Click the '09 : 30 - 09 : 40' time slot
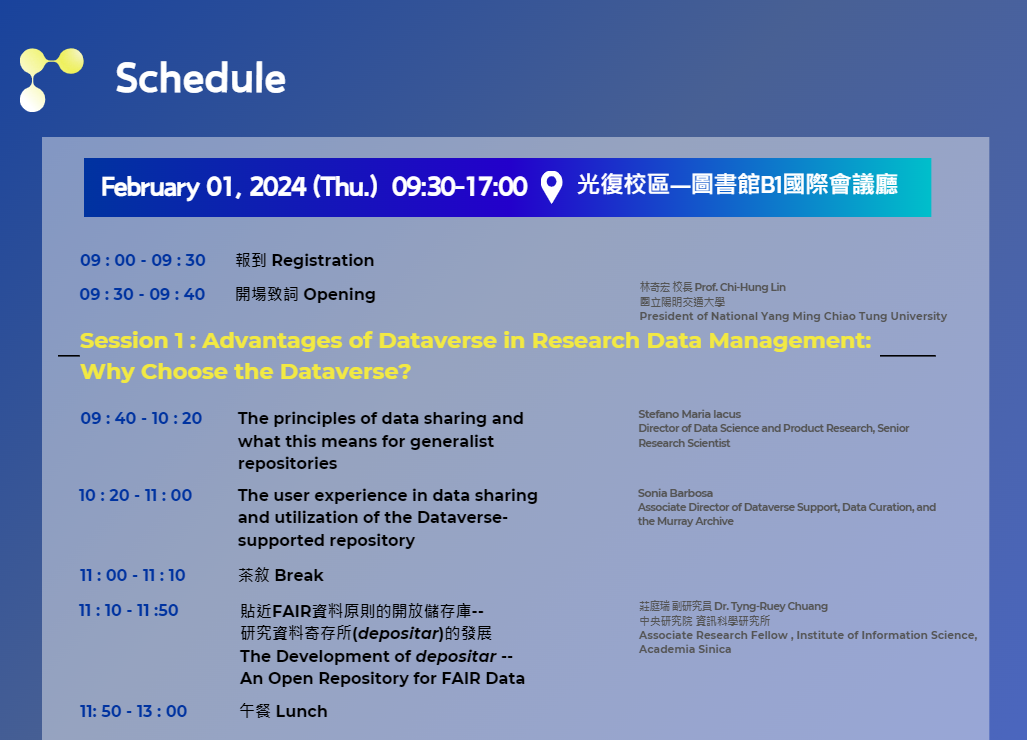 pyautogui.click(x=142, y=295)
